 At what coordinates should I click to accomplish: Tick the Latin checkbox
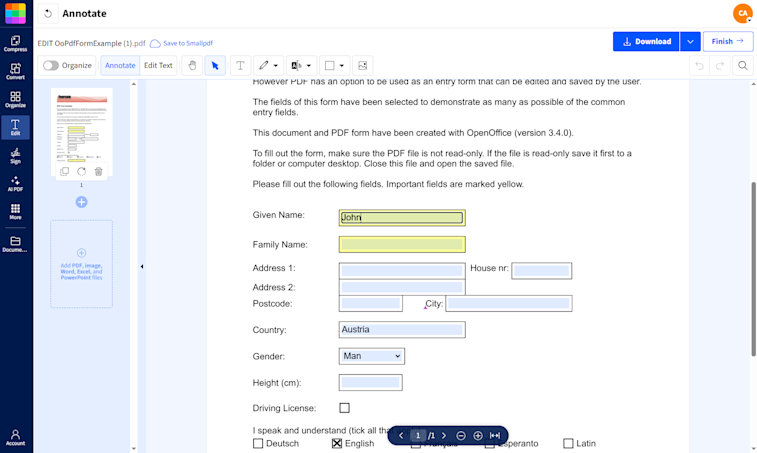coord(568,443)
